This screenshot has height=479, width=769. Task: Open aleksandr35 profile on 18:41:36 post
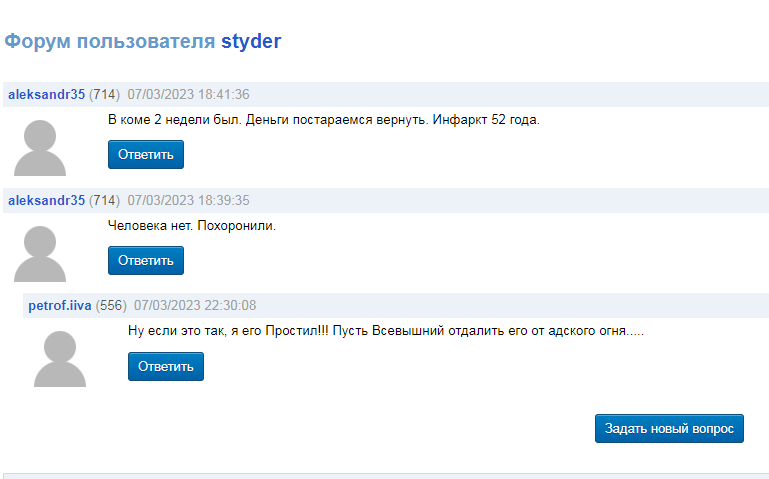[x=47, y=94]
